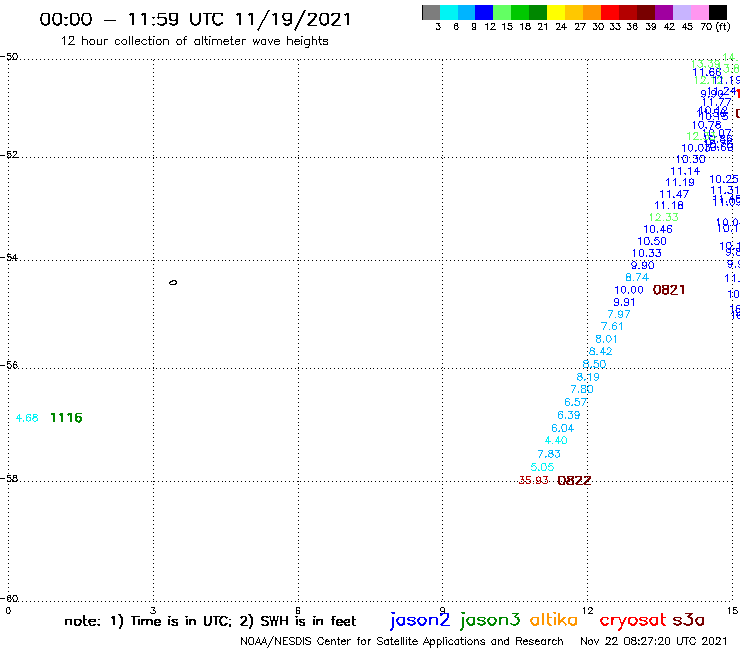Viewport: 740px width, 650px height.
Task: Click the gray swatch in the wave height legend
Action: tap(431, 12)
